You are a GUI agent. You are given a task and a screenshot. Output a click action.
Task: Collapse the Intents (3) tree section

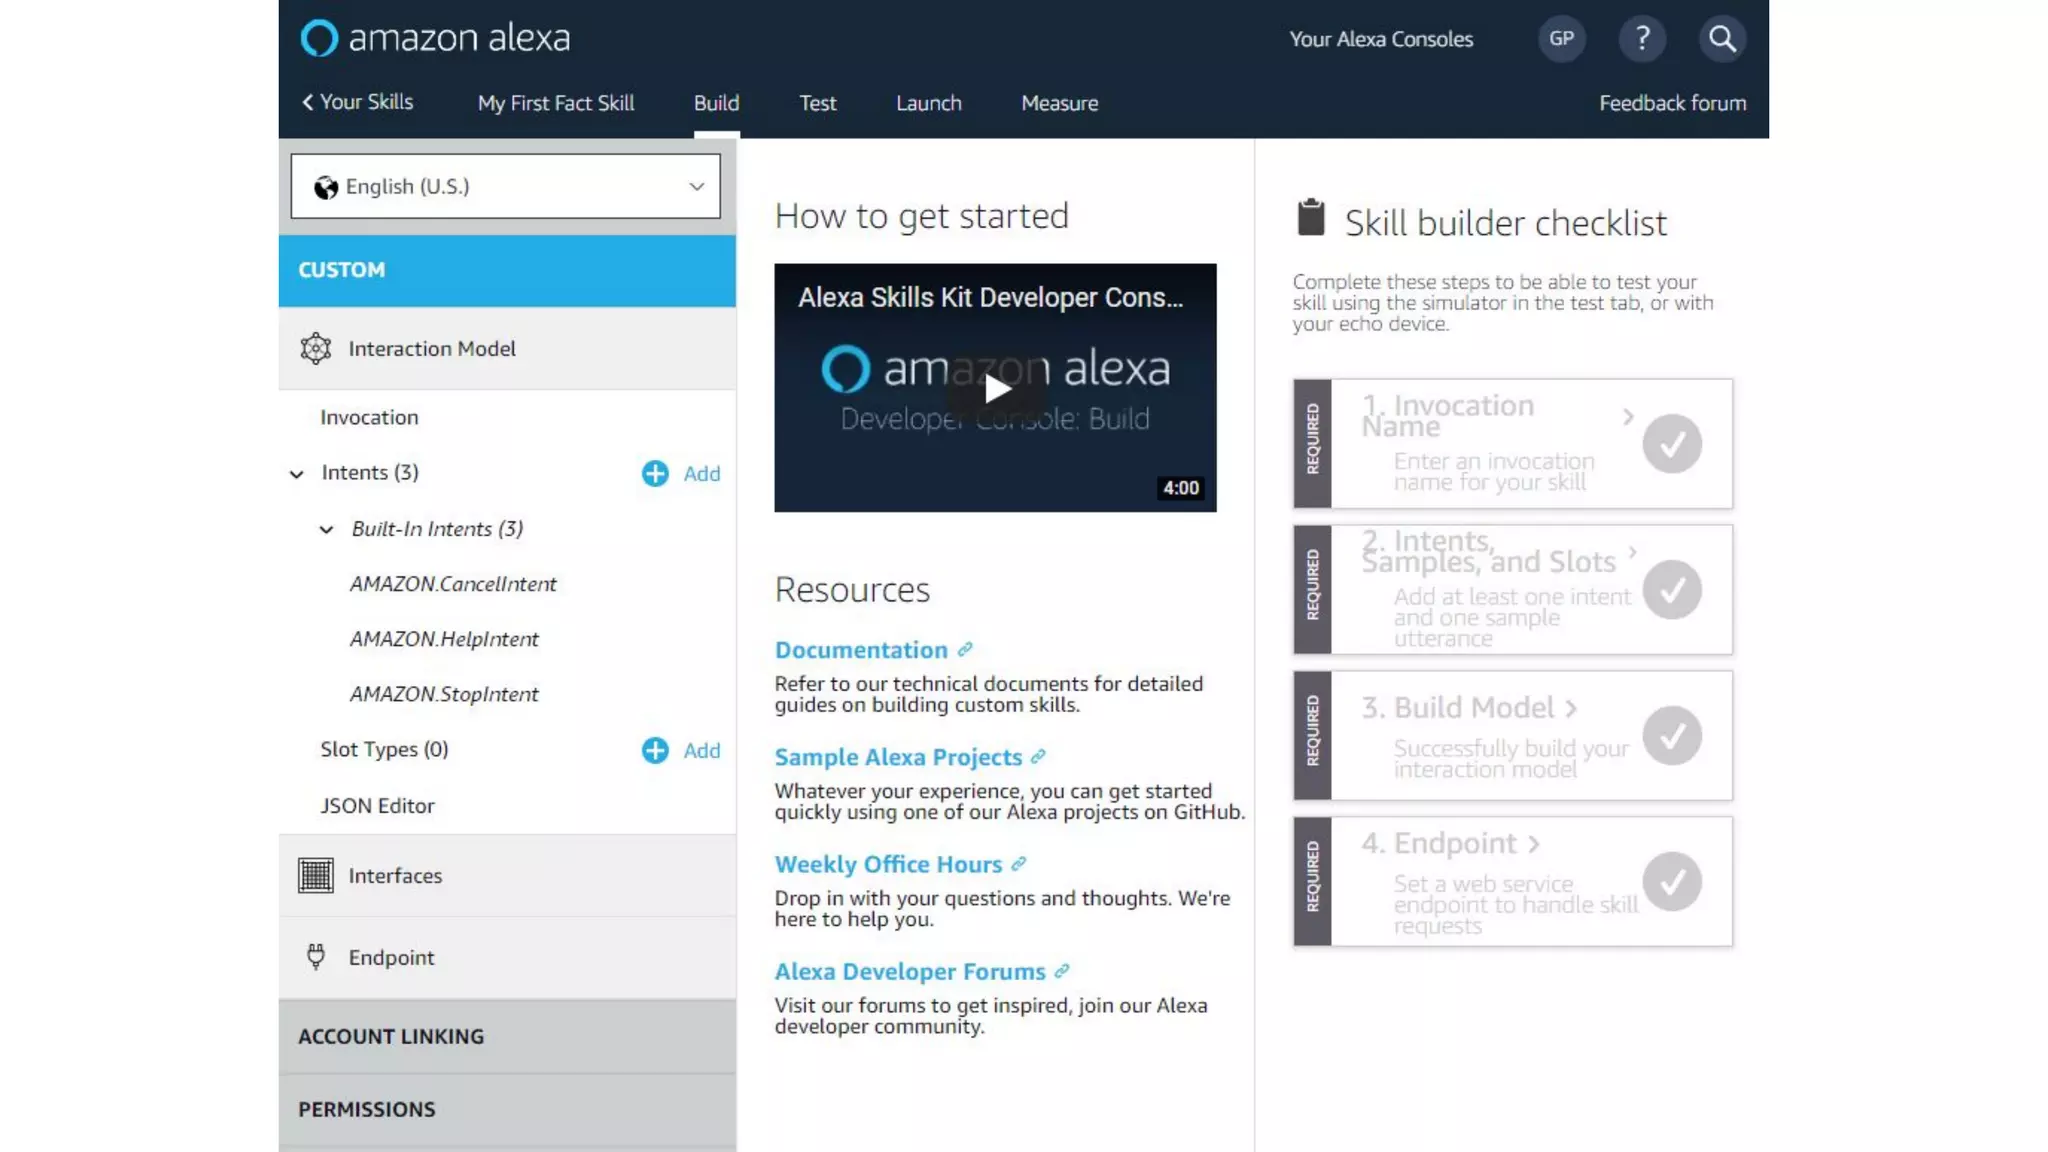(297, 474)
